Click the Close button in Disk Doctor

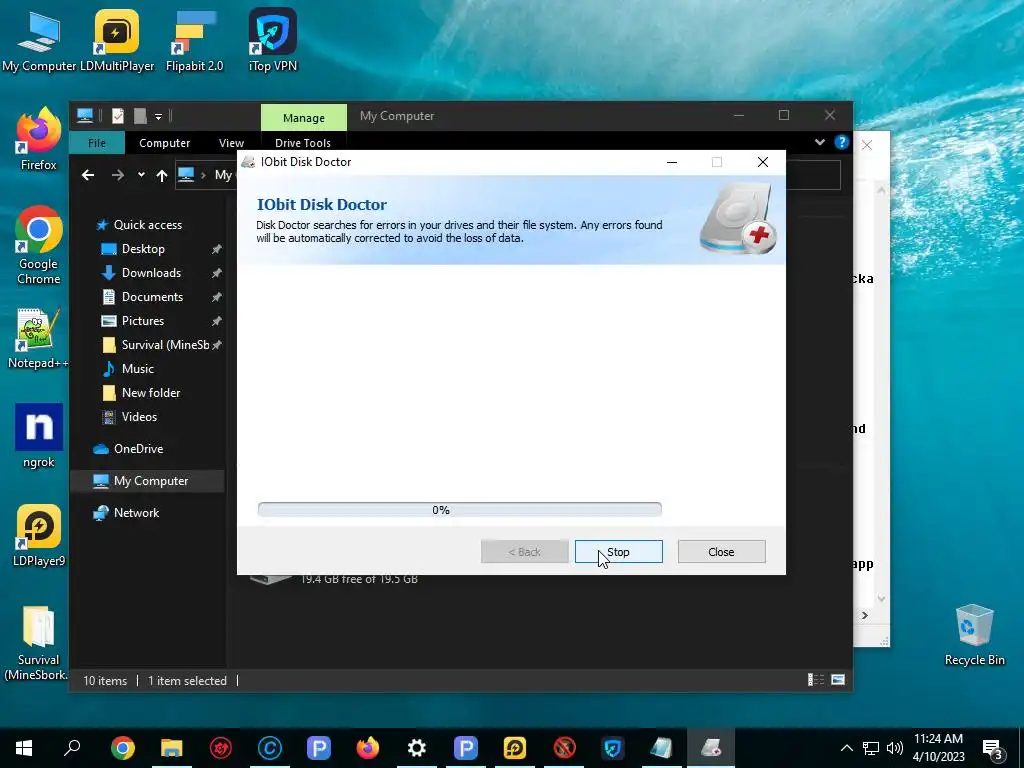tap(722, 552)
